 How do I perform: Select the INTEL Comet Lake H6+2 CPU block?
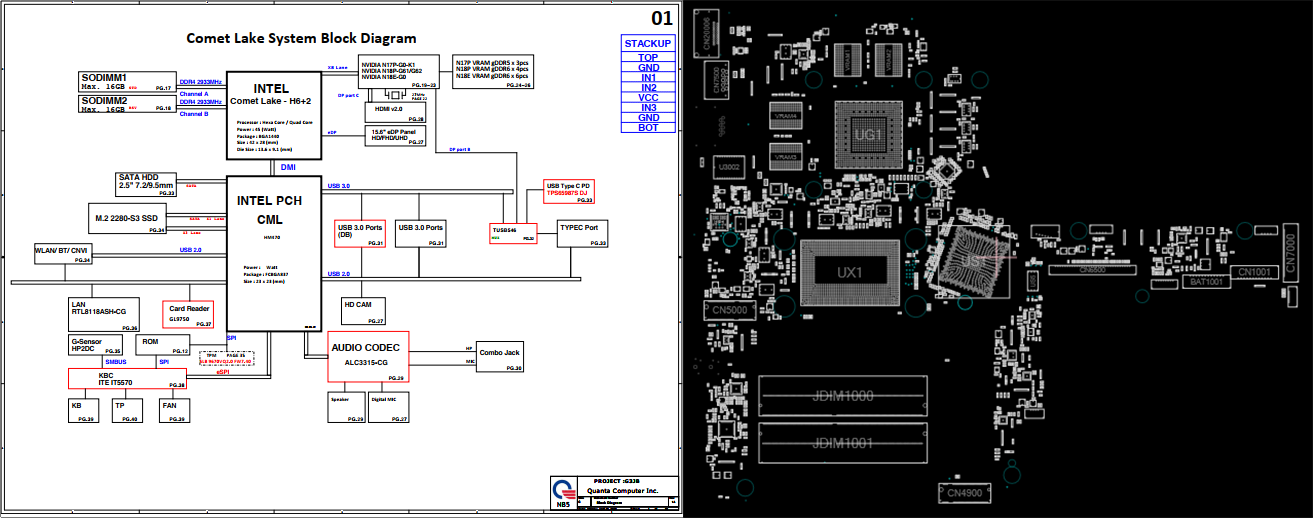pyautogui.click(x=273, y=115)
